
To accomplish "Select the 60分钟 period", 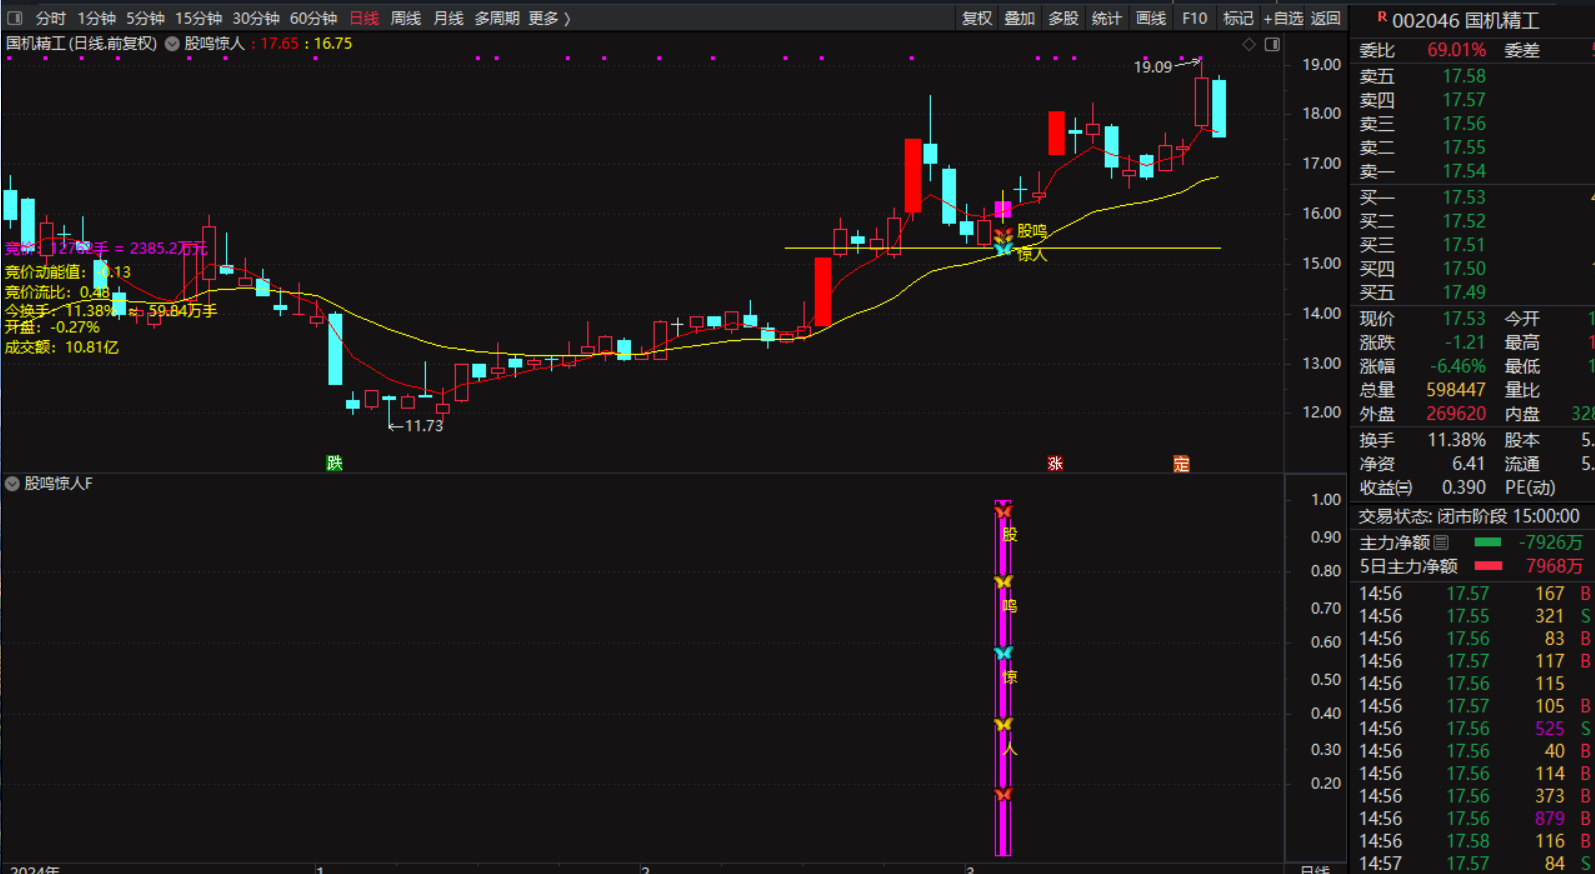I will [x=313, y=18].
